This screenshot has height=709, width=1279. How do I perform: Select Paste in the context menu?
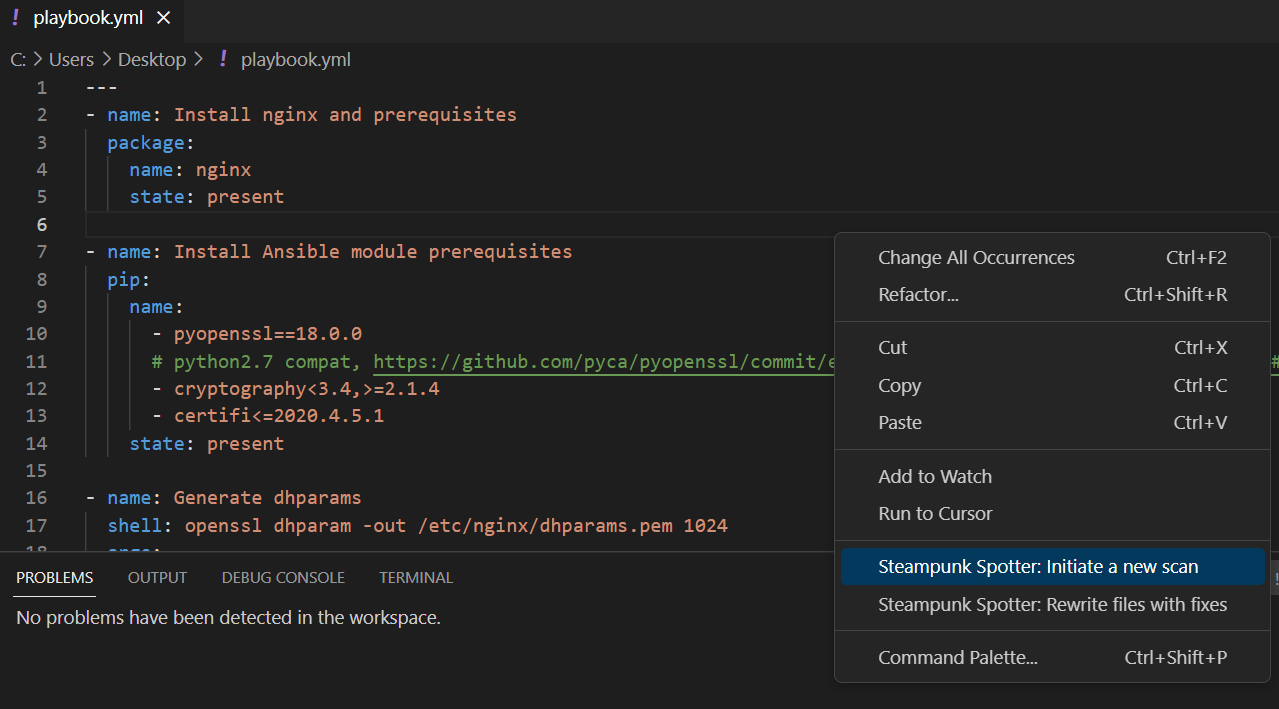click(900, 423)
